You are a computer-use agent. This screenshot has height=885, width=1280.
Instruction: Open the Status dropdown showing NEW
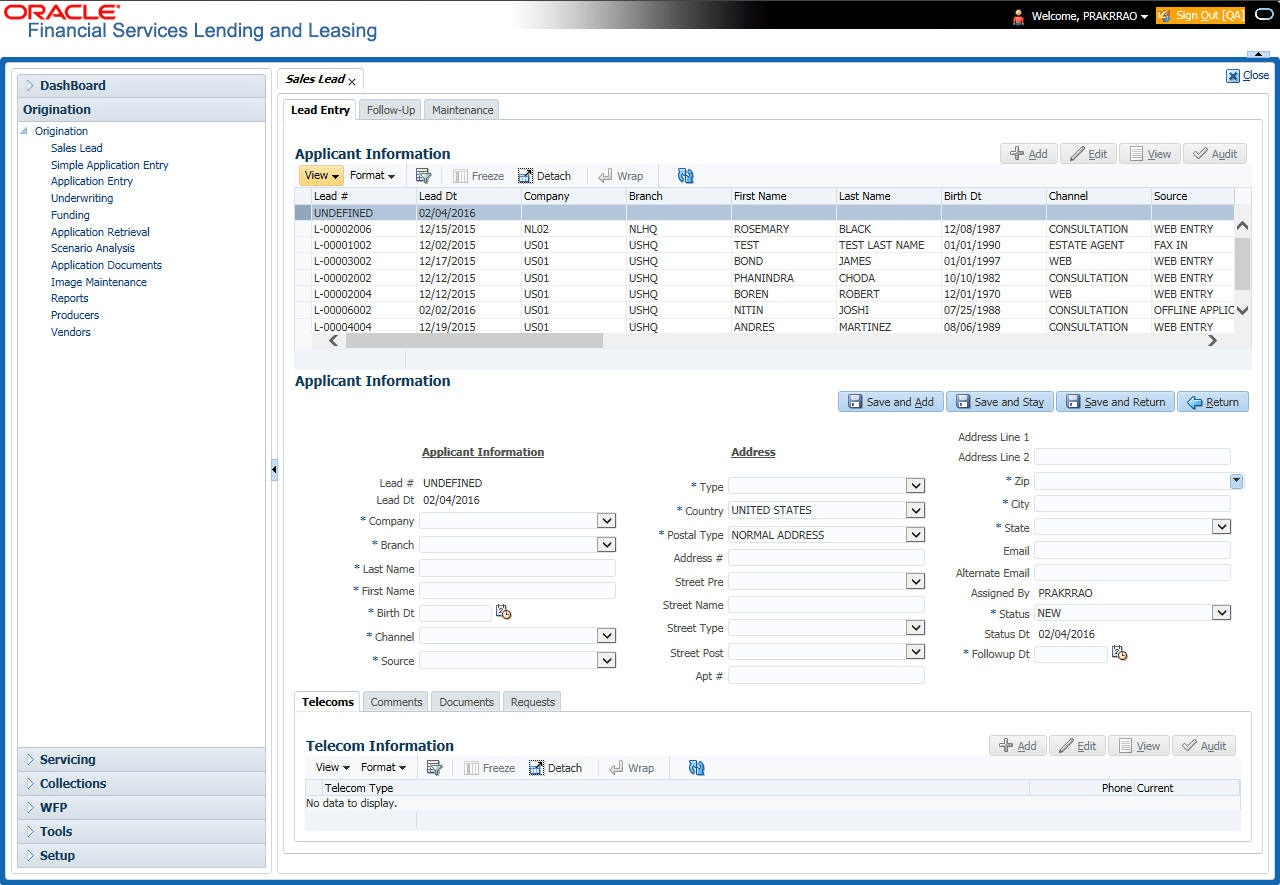(x=1220, y=613)
